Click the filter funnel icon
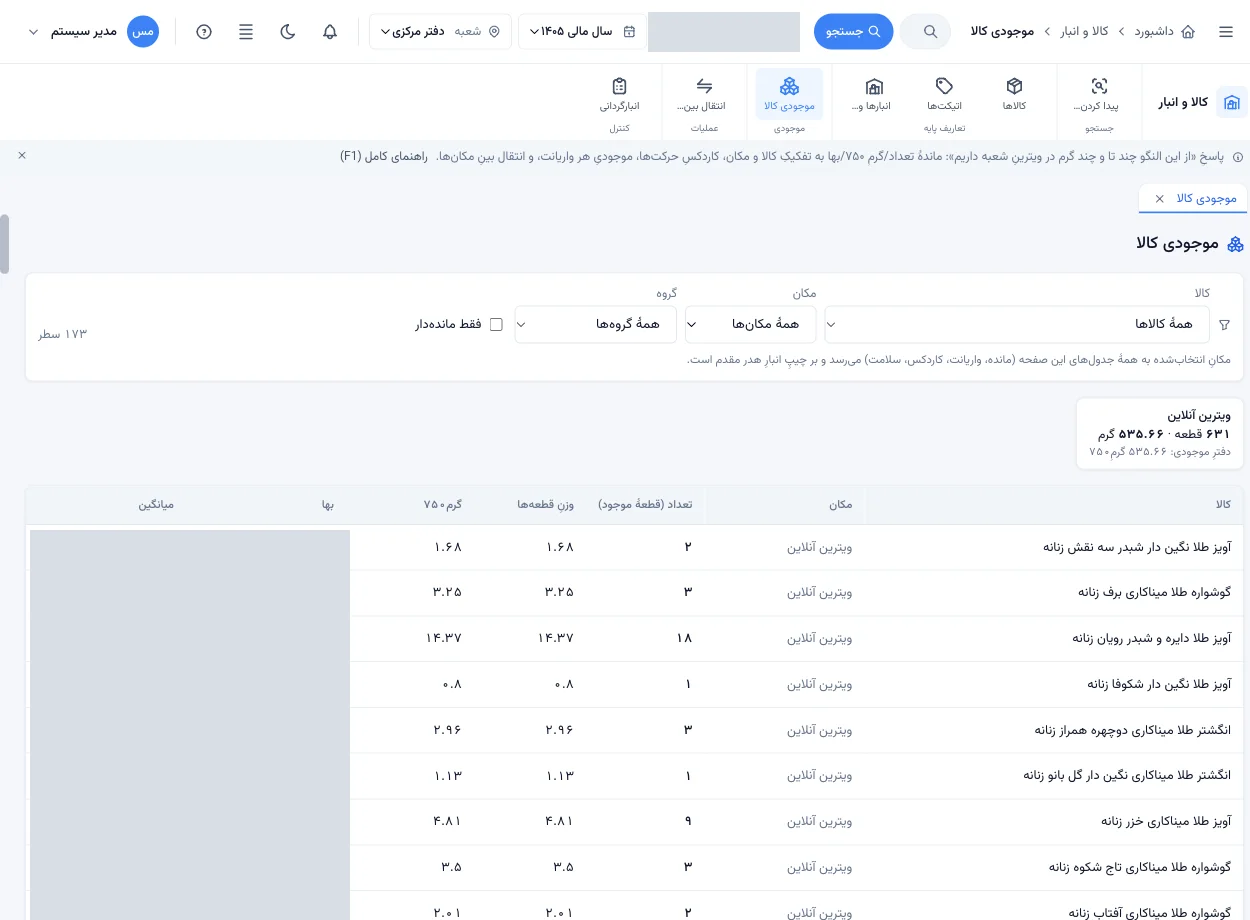Screen dimensions: 1250x920 point(1225,325)
